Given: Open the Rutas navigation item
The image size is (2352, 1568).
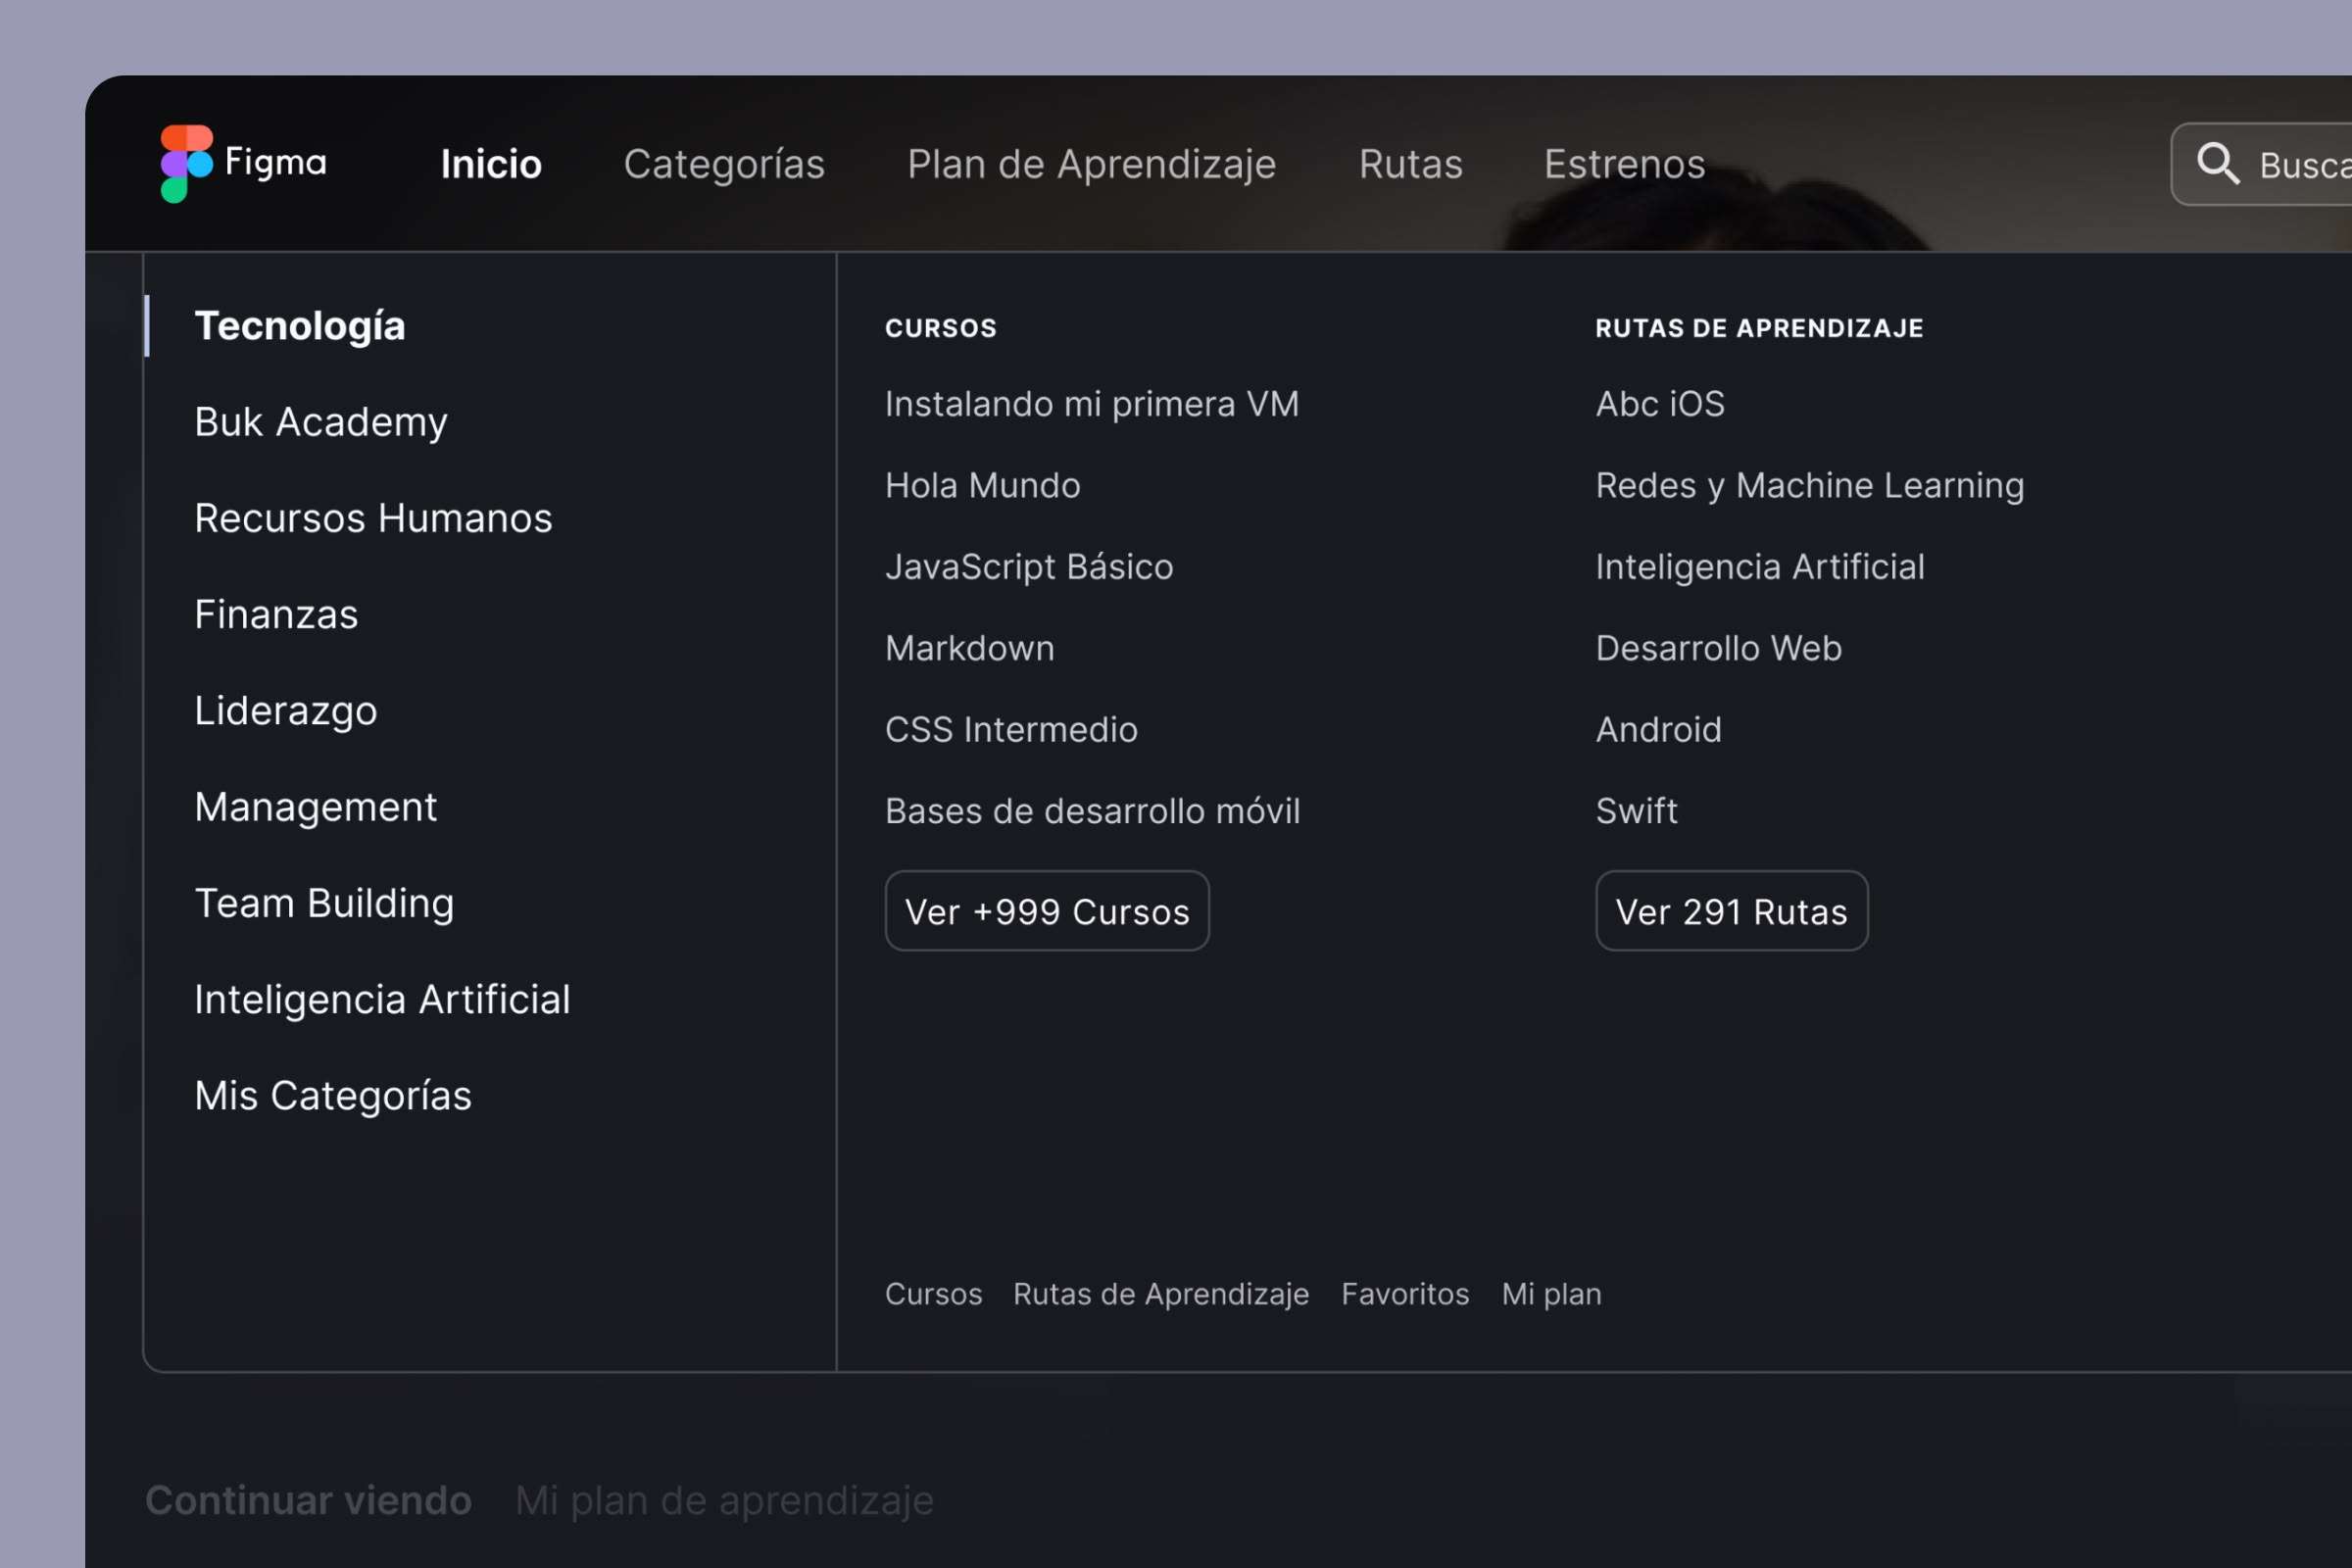Looking at the screenshot, I should point(1409,164).
